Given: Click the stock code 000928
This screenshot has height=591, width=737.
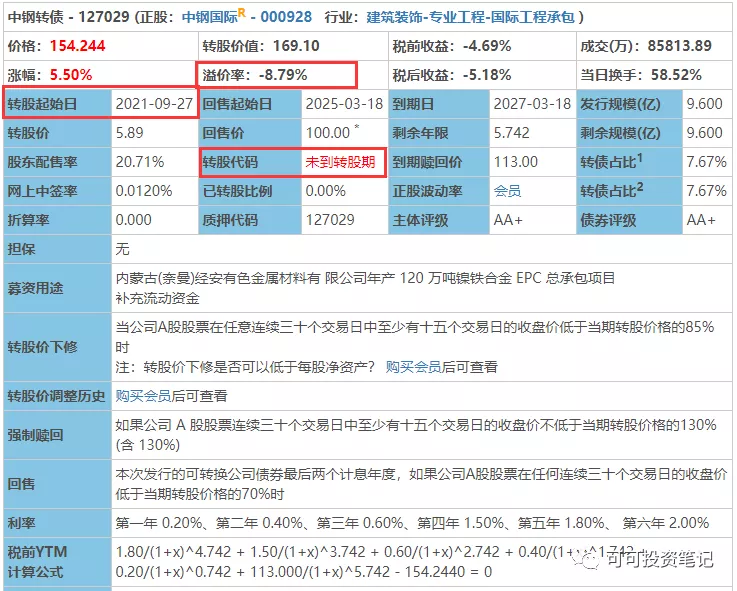Looking at the screenshot, I should [x=286, y=17].
